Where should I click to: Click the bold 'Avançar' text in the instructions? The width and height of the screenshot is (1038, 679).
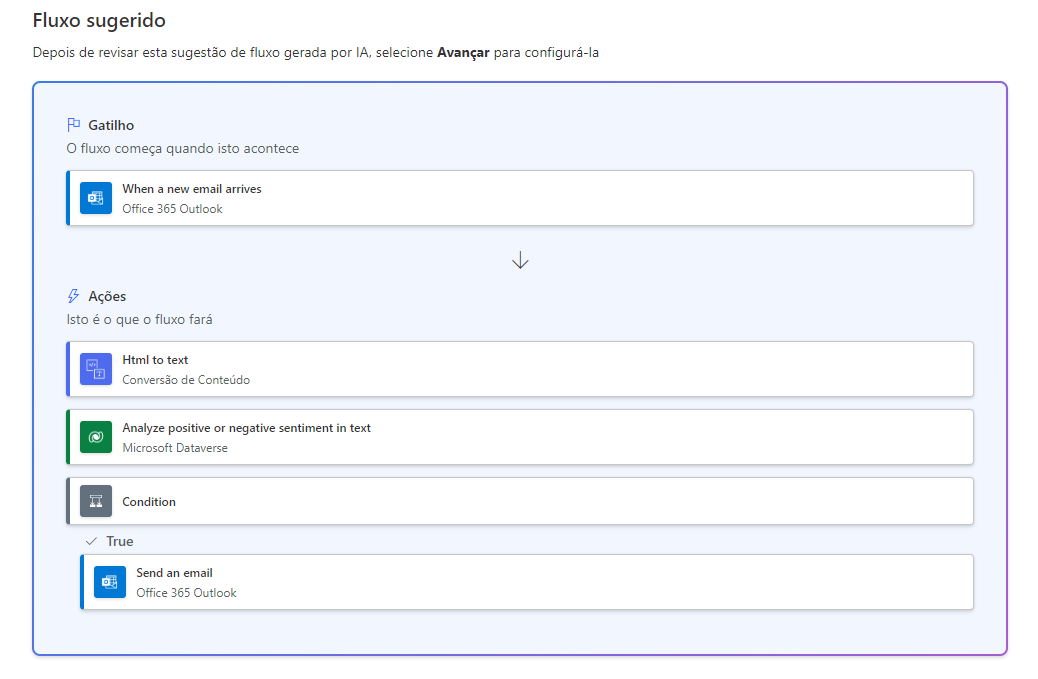tap(463, 52)
